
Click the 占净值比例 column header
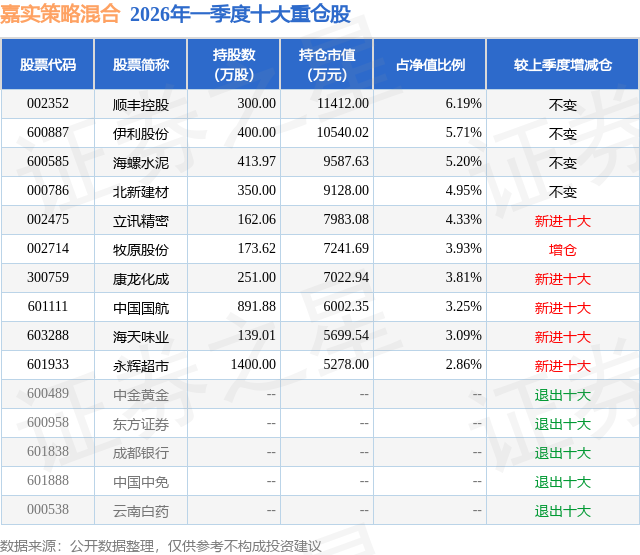coord(430,64)
